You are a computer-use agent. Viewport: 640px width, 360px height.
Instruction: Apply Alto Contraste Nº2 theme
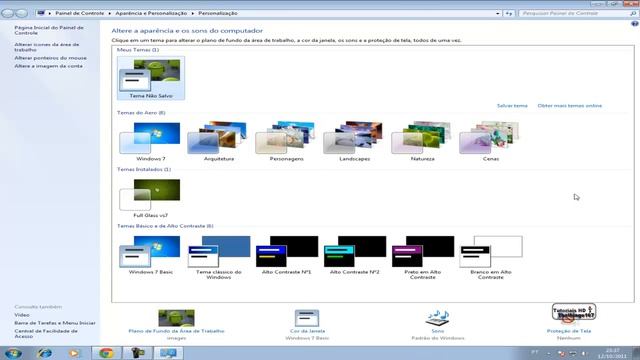click(x=354, y=255)
